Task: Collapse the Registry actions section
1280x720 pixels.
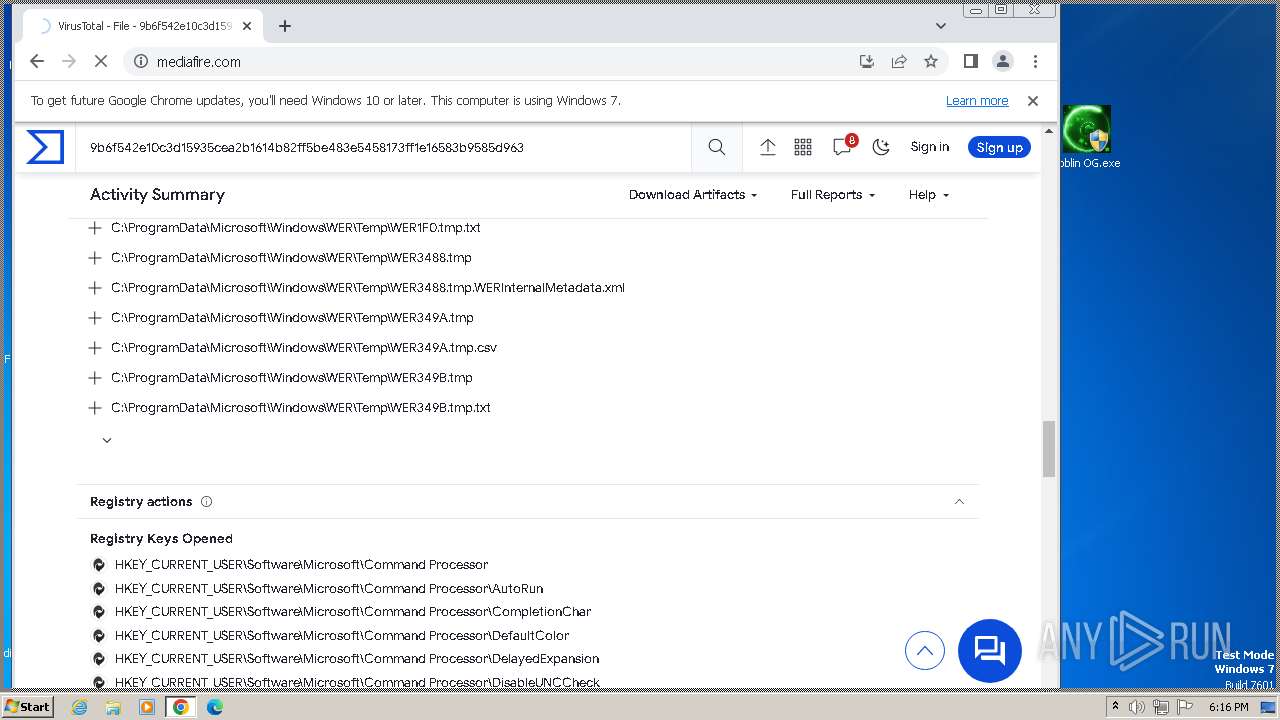Action: pyautogui.click(x=959, y=502)
